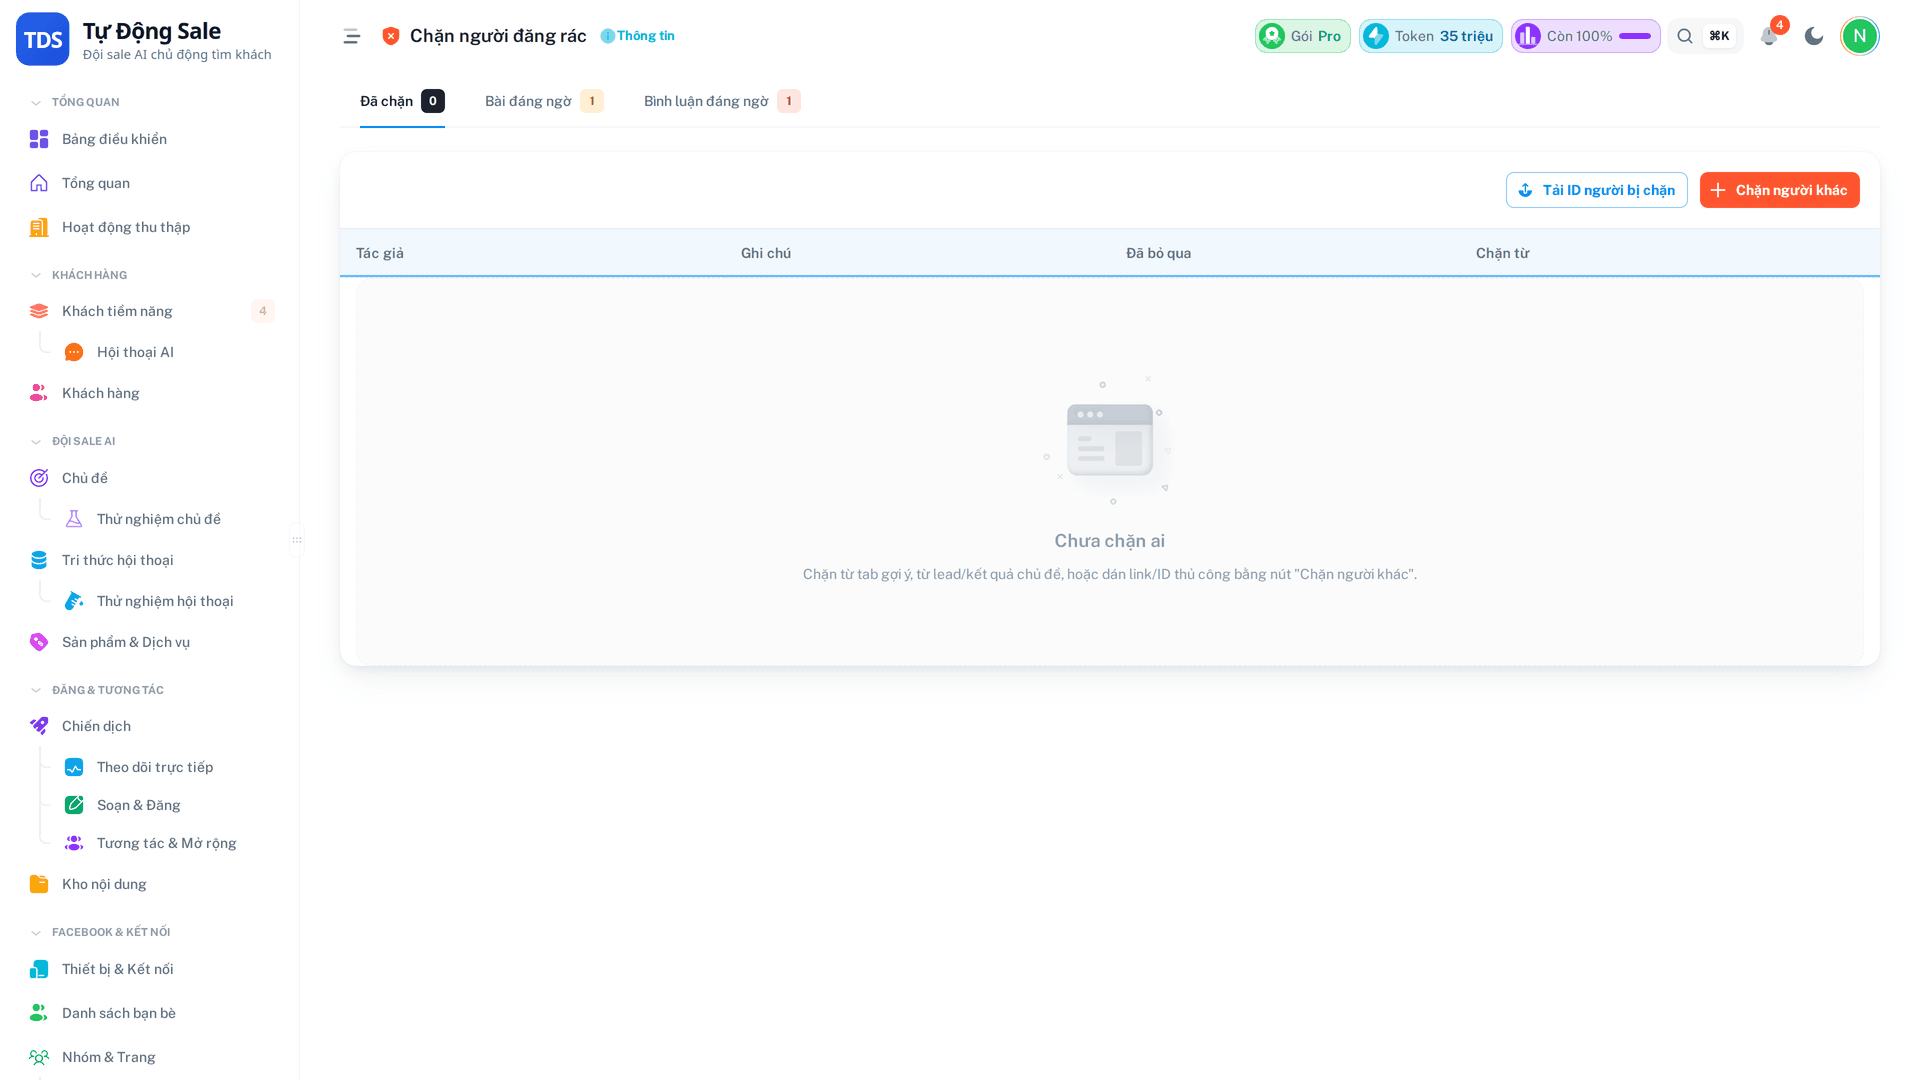The image size is (1920, 1080).
Task: Collapse the ĐĂNG & TƯƠNG TÁC section
Action: (36, 690)
